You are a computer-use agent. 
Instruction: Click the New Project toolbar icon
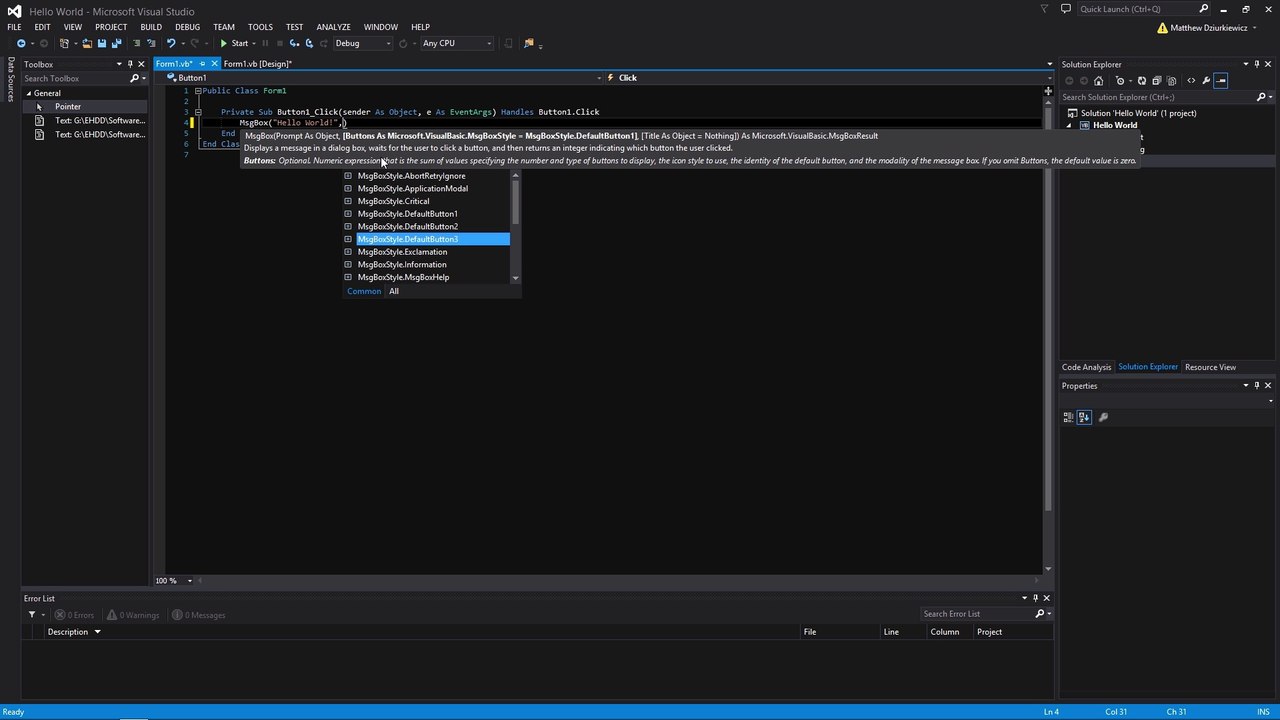pos(64,43)
